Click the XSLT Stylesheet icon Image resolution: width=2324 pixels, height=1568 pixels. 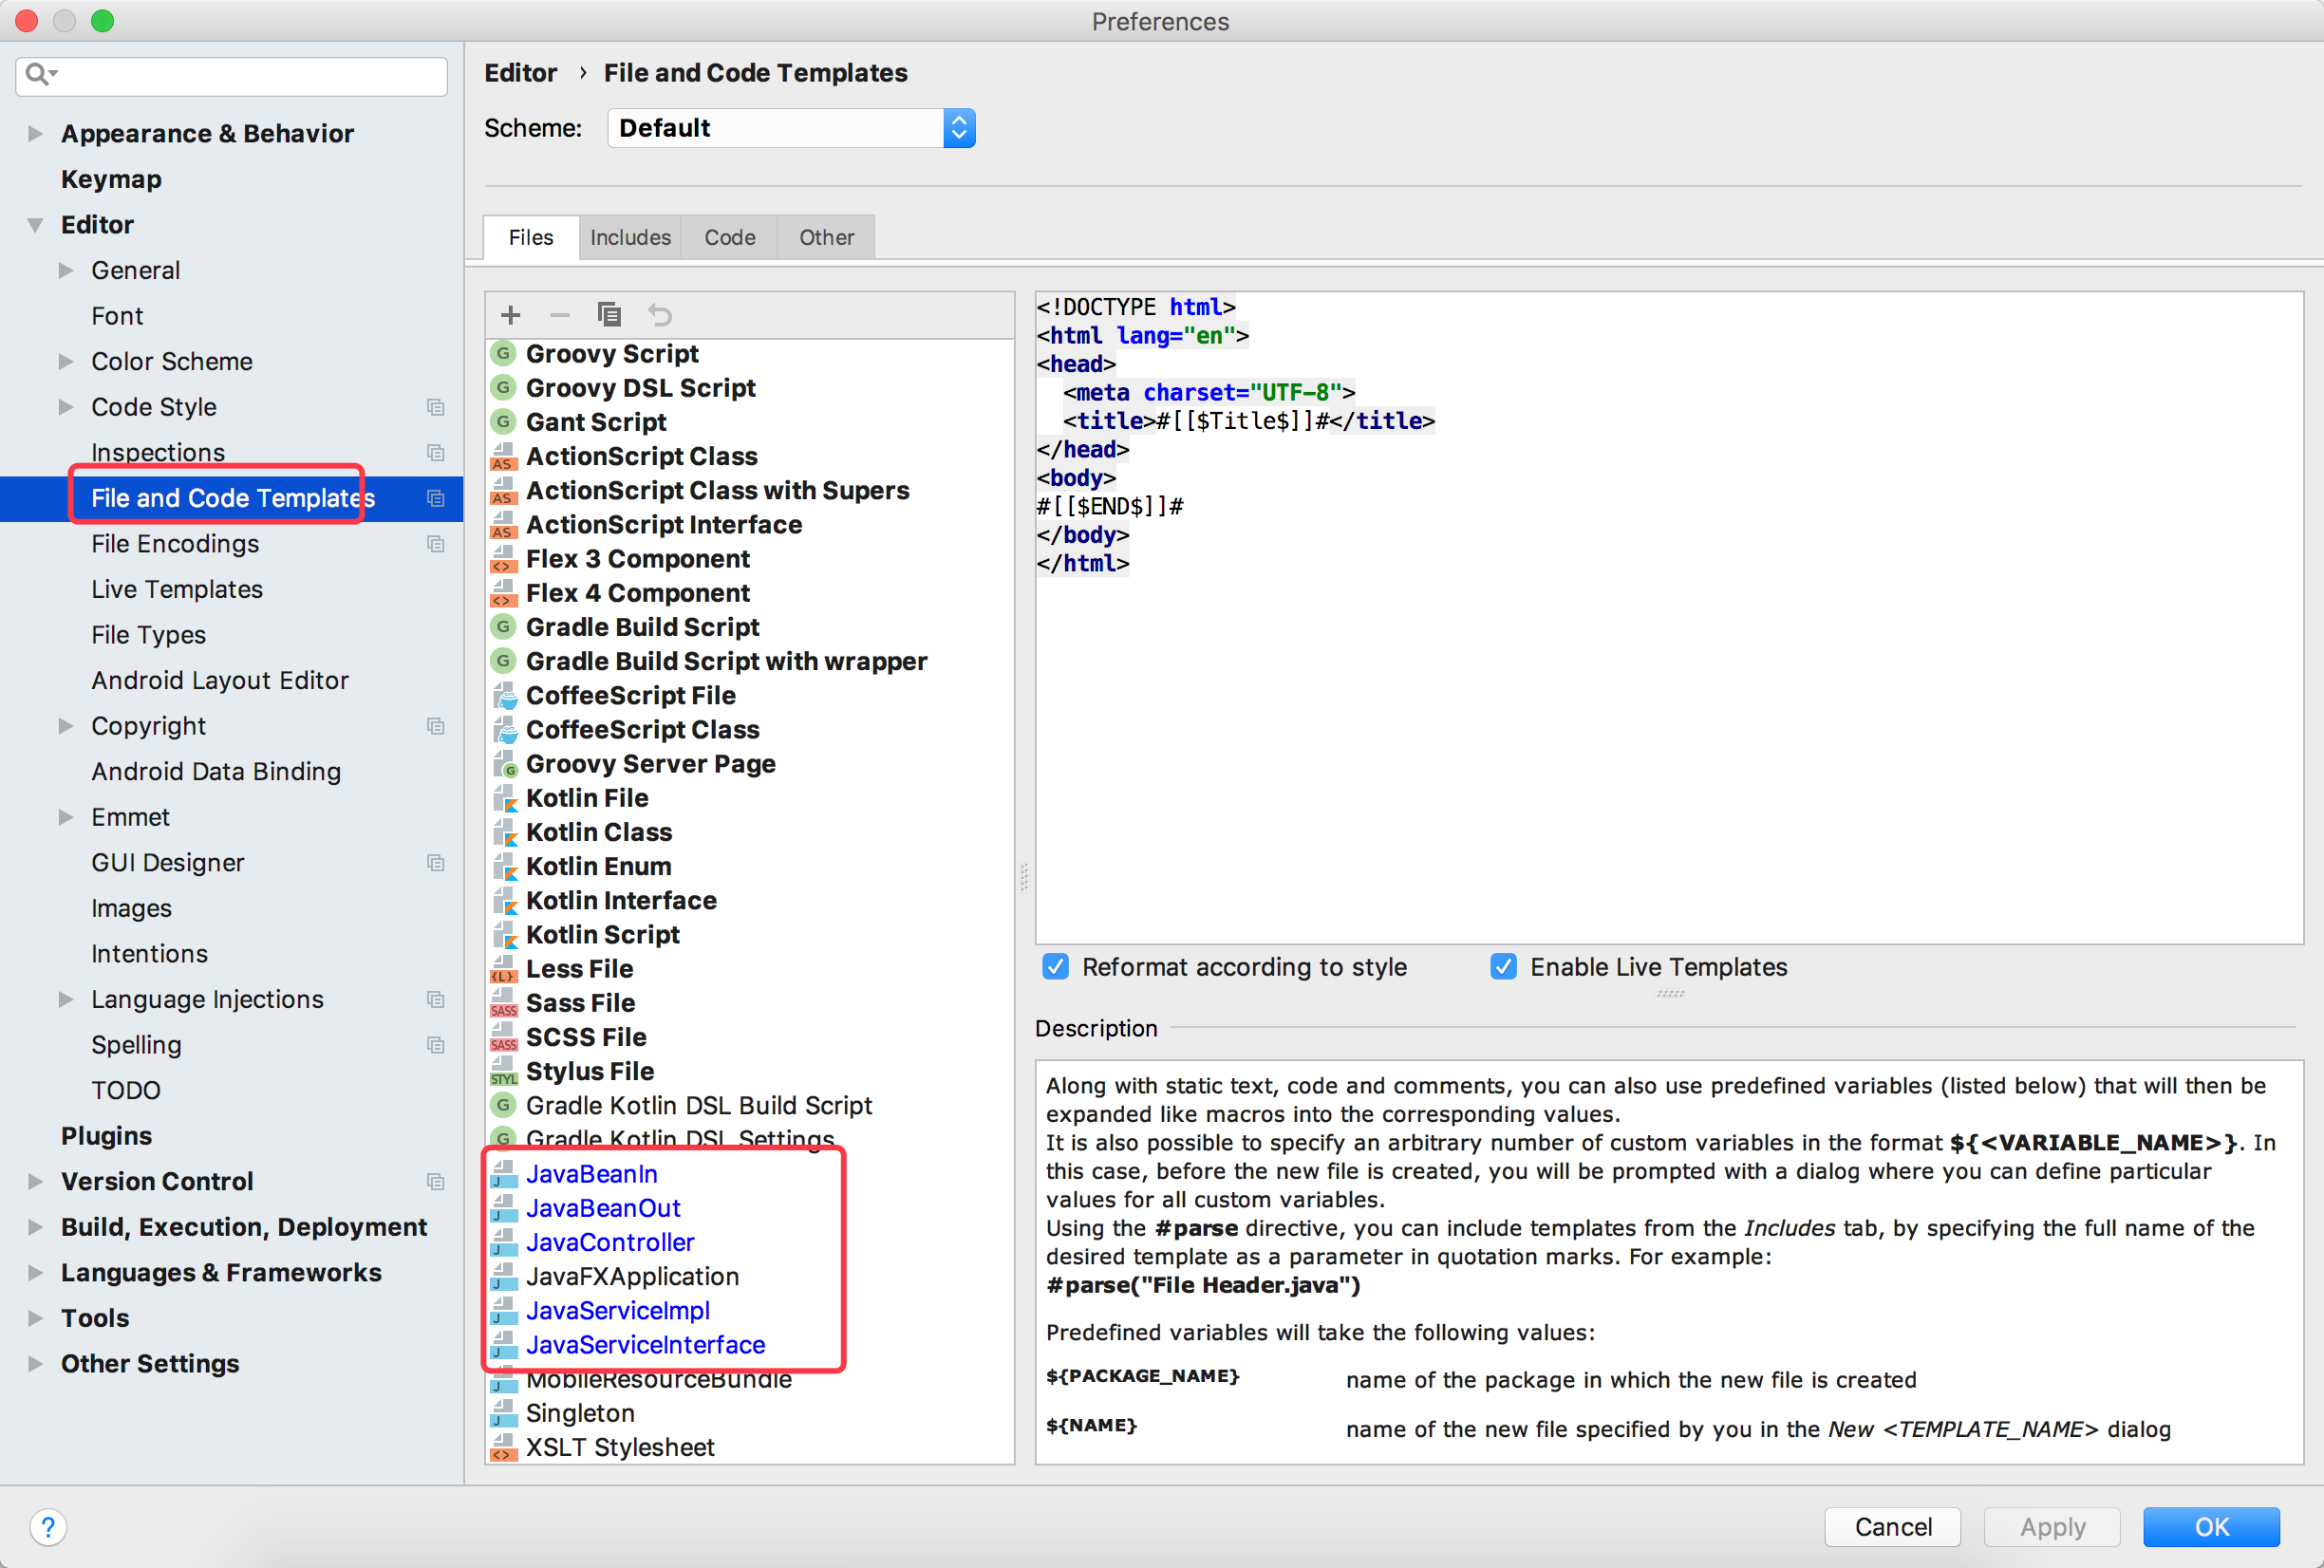(x=503, y=1447)
